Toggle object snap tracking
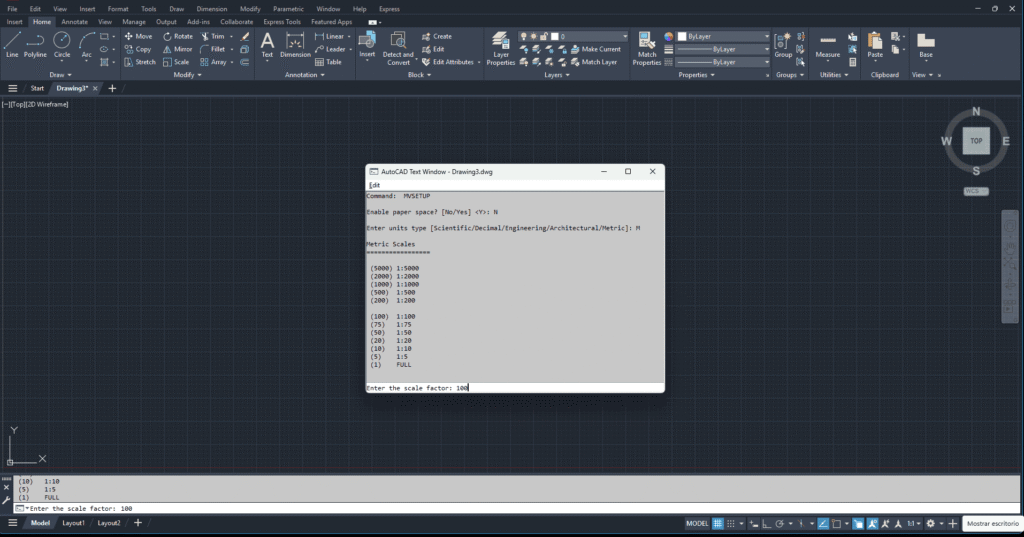 click(x=823, y=523)
